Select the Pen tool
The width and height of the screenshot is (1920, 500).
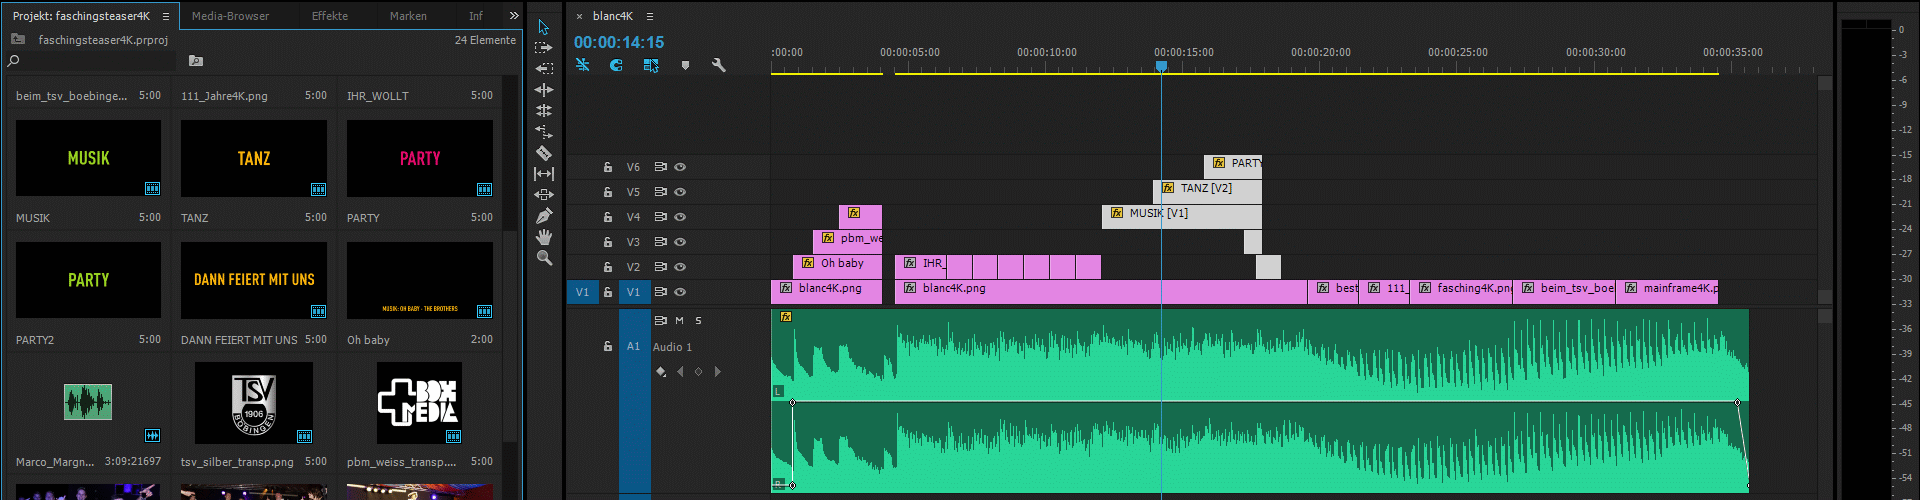(x=544, y=216)
